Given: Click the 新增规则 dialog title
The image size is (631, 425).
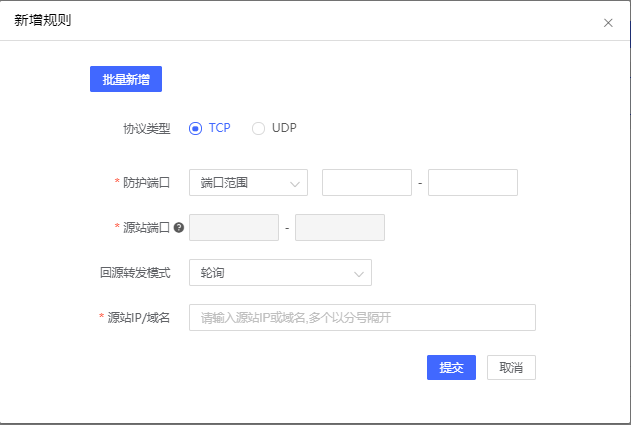Looking at the screenshot, I should (43, 20).
